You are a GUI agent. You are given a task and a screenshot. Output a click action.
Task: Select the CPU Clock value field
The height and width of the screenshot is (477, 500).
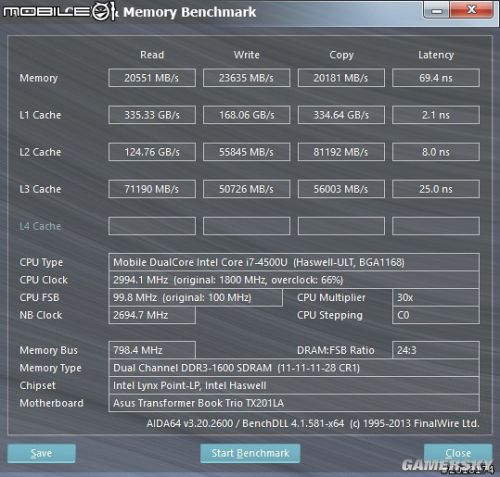click(x=294, y=280)
